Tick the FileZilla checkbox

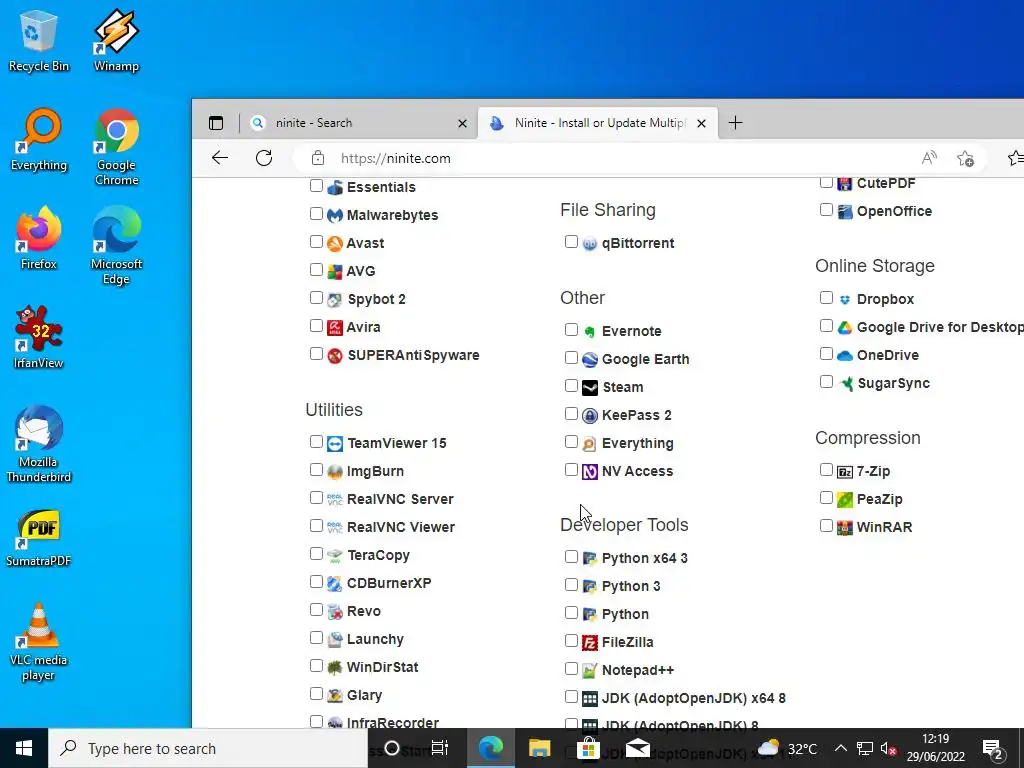[571, 641]
